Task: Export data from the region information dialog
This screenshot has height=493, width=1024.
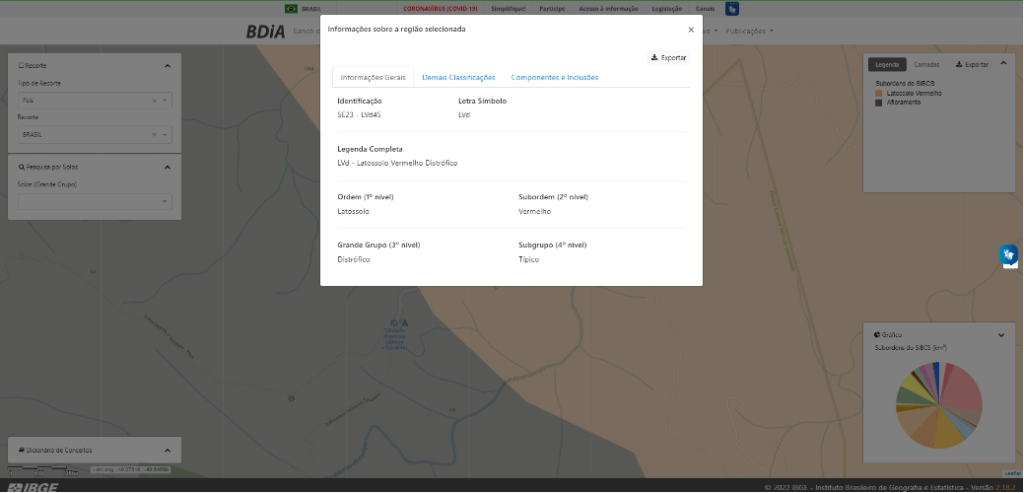Action: (x=669, y=58)
